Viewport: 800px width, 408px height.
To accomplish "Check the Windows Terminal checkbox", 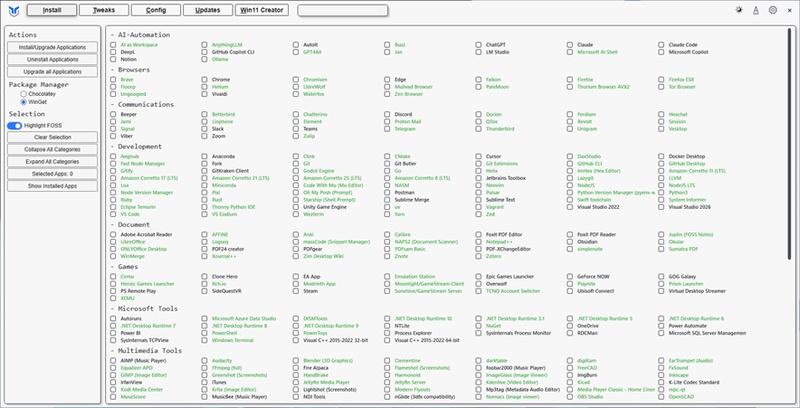I will pos(205,340).
